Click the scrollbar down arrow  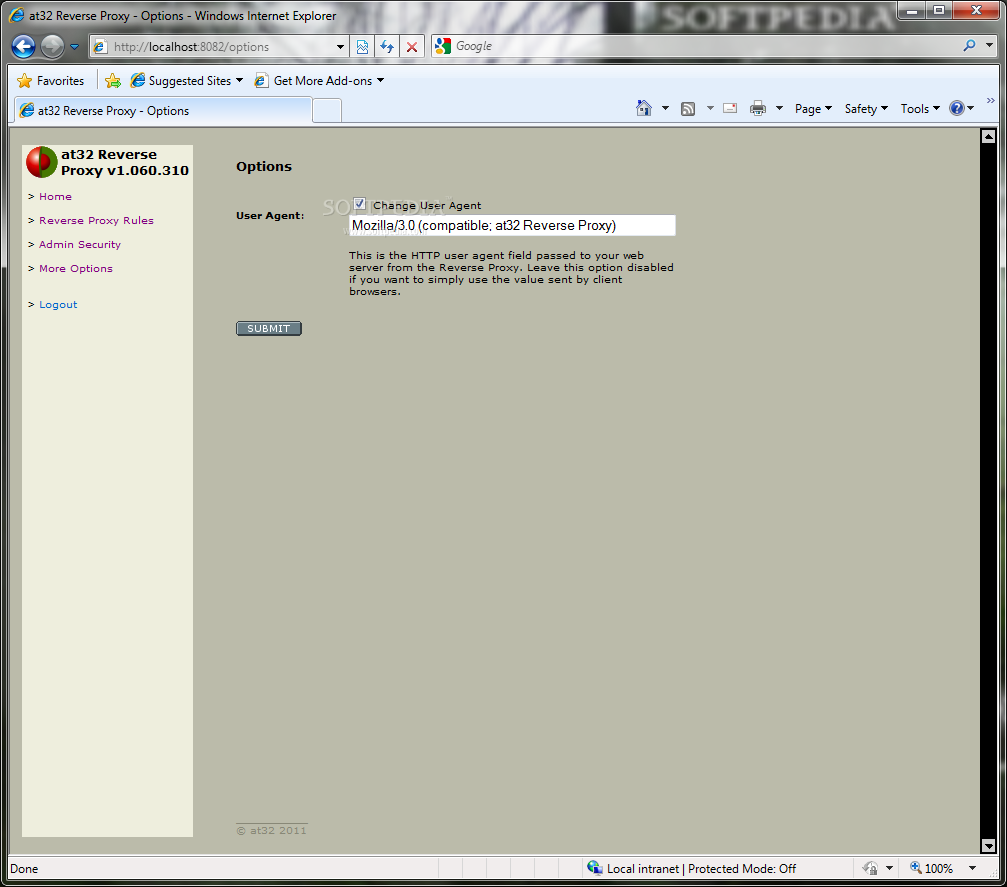(988, 846)
